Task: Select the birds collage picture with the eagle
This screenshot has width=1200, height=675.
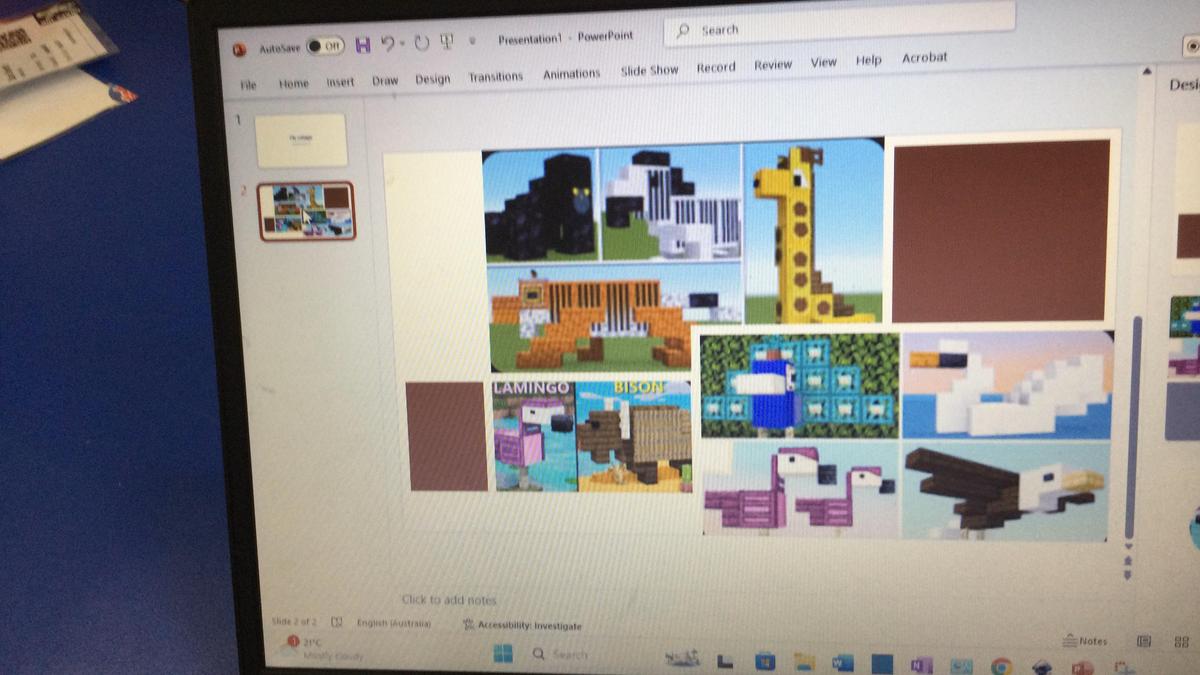Action: pos(907,435)
